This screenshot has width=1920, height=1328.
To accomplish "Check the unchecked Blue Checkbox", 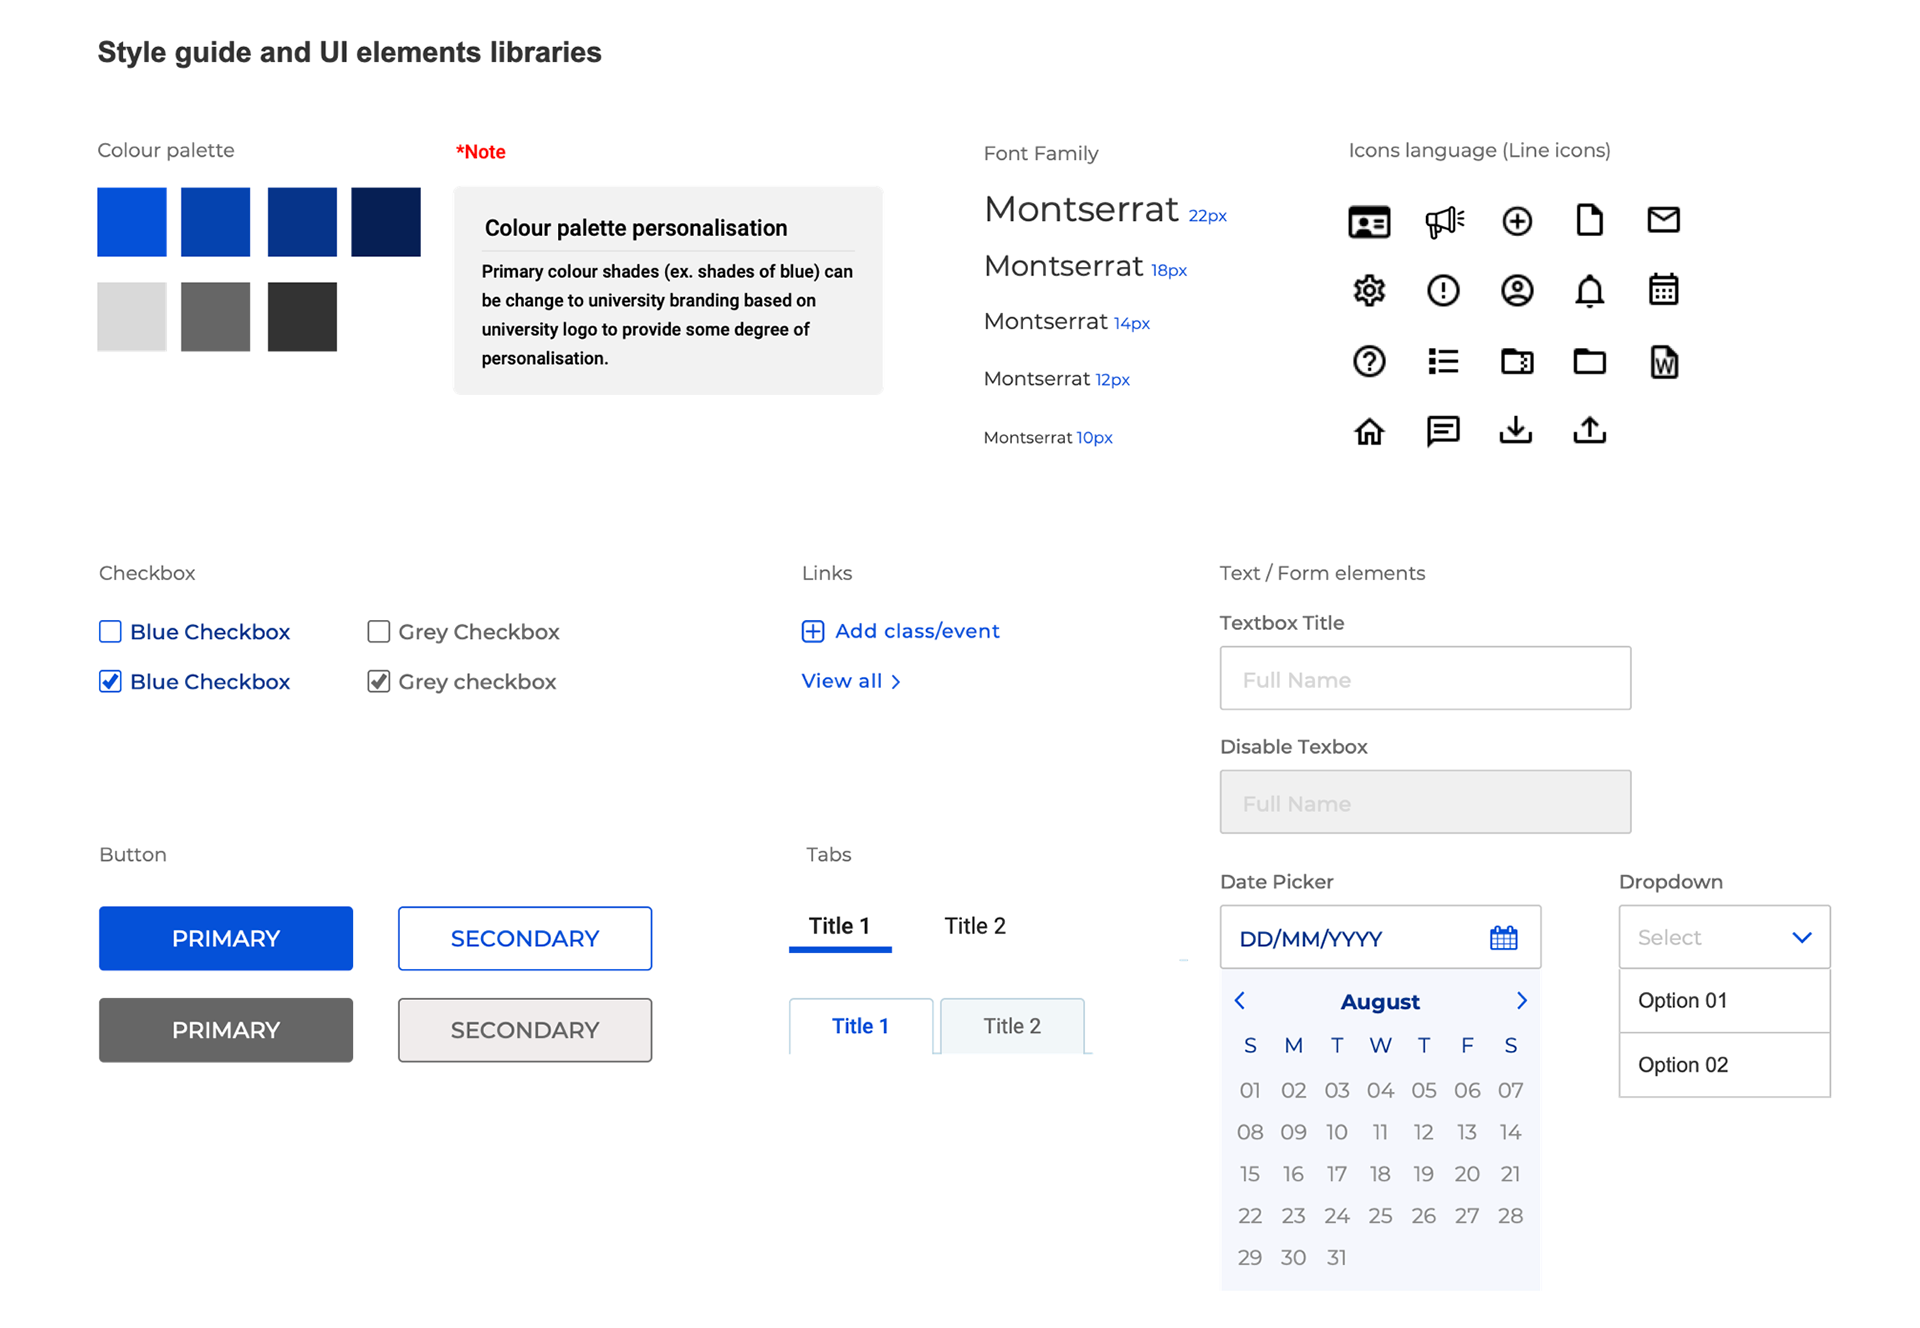I will pyautogui.click(x=110, y=632).
